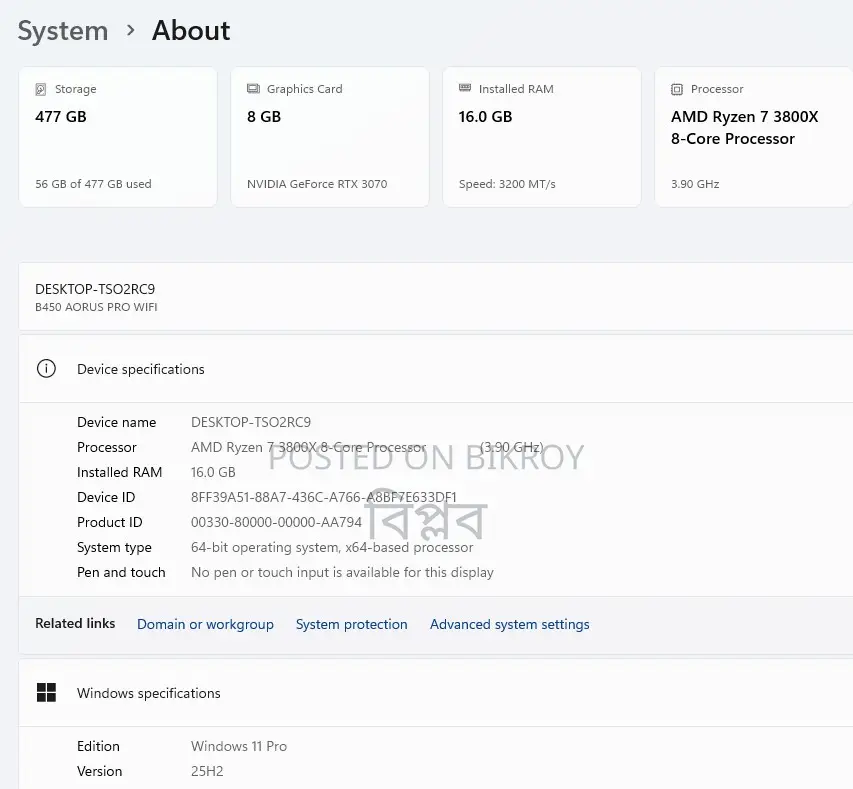Click the Windows logo beside Windows specifications
This screenshot has height=789, width=853.
(x=46, y=693)
